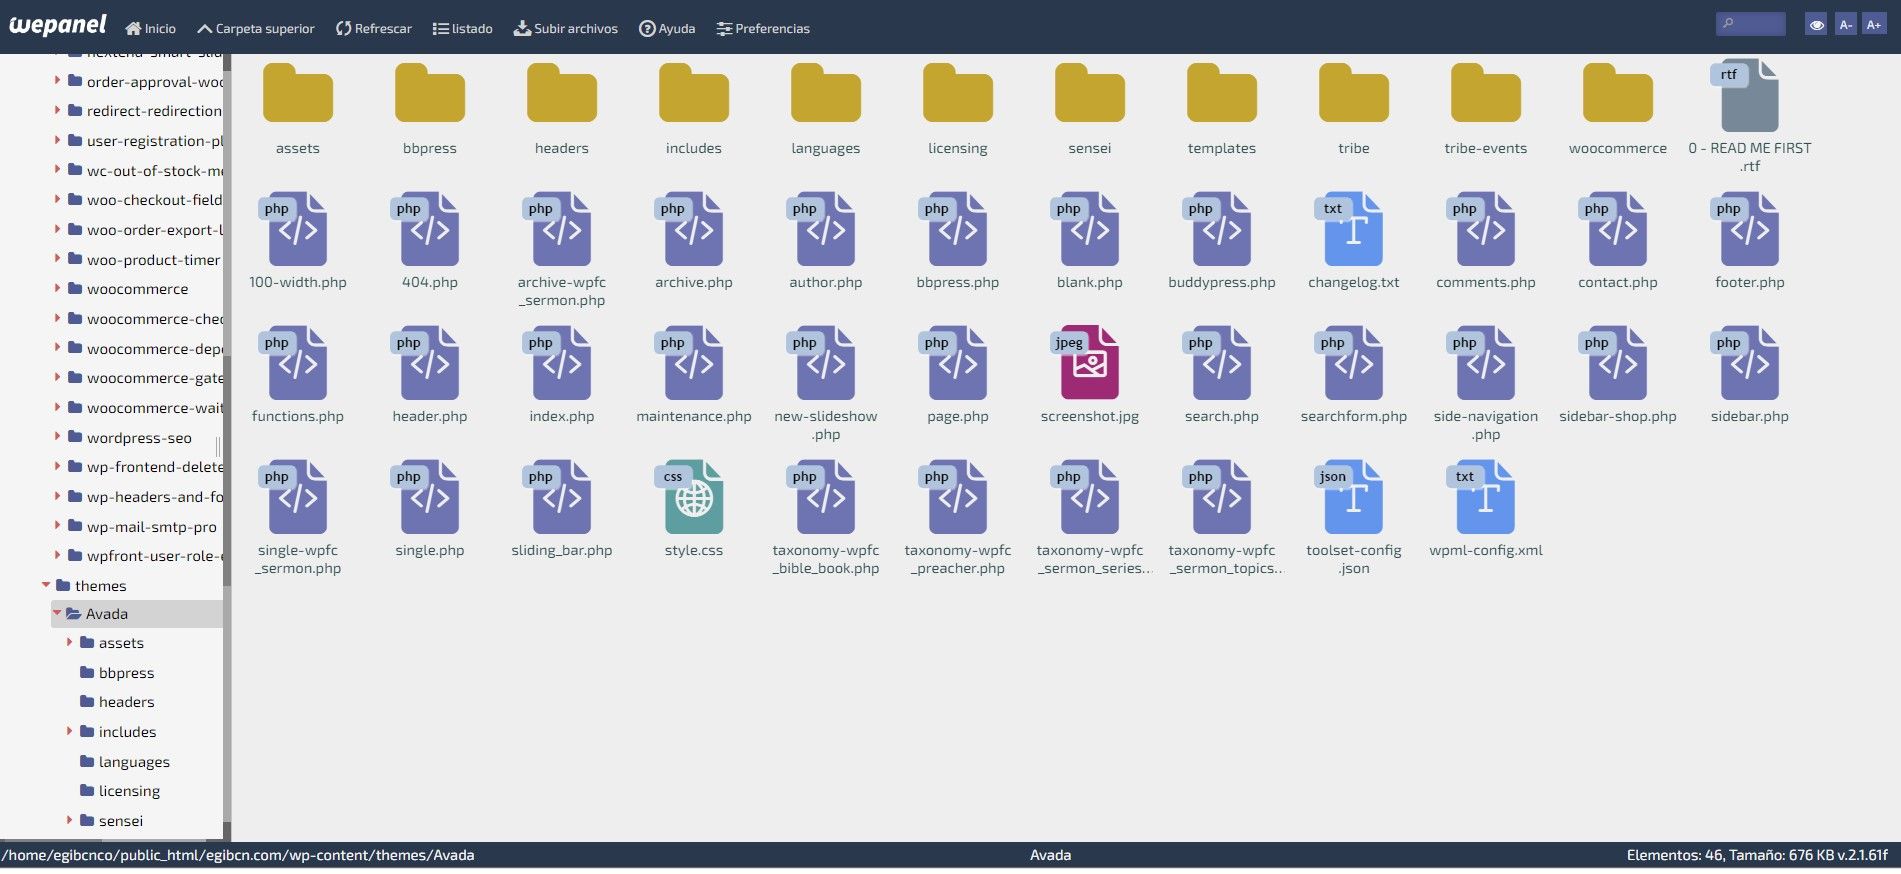
Task: Collapse the Avada tree node
Action: [x=57, y=613]
